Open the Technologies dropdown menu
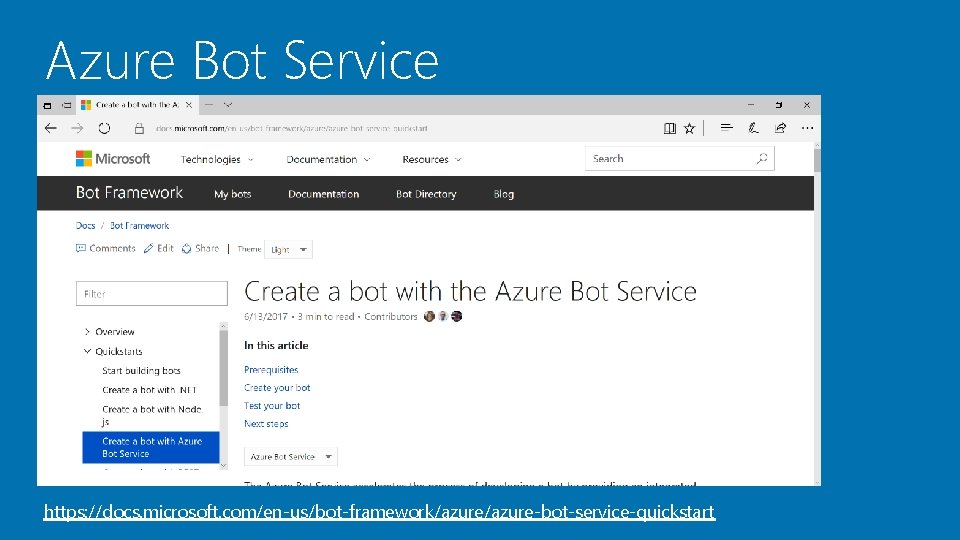 pyautogui.click(x=217, y=159)
